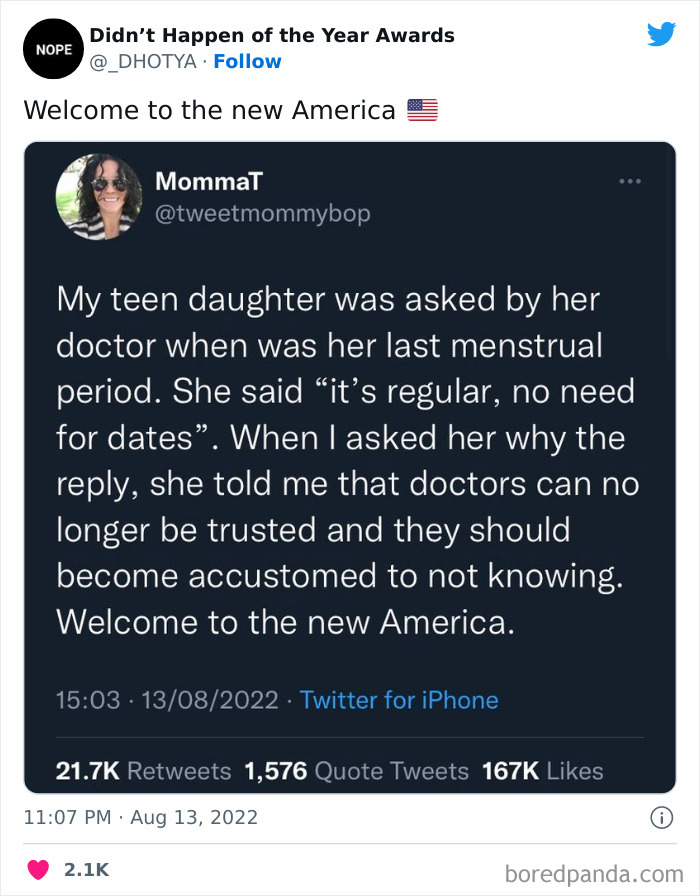Click the @_DHOTYA handle
The height and width of the screenshot is (896, 700).
[x=144, y=62]
